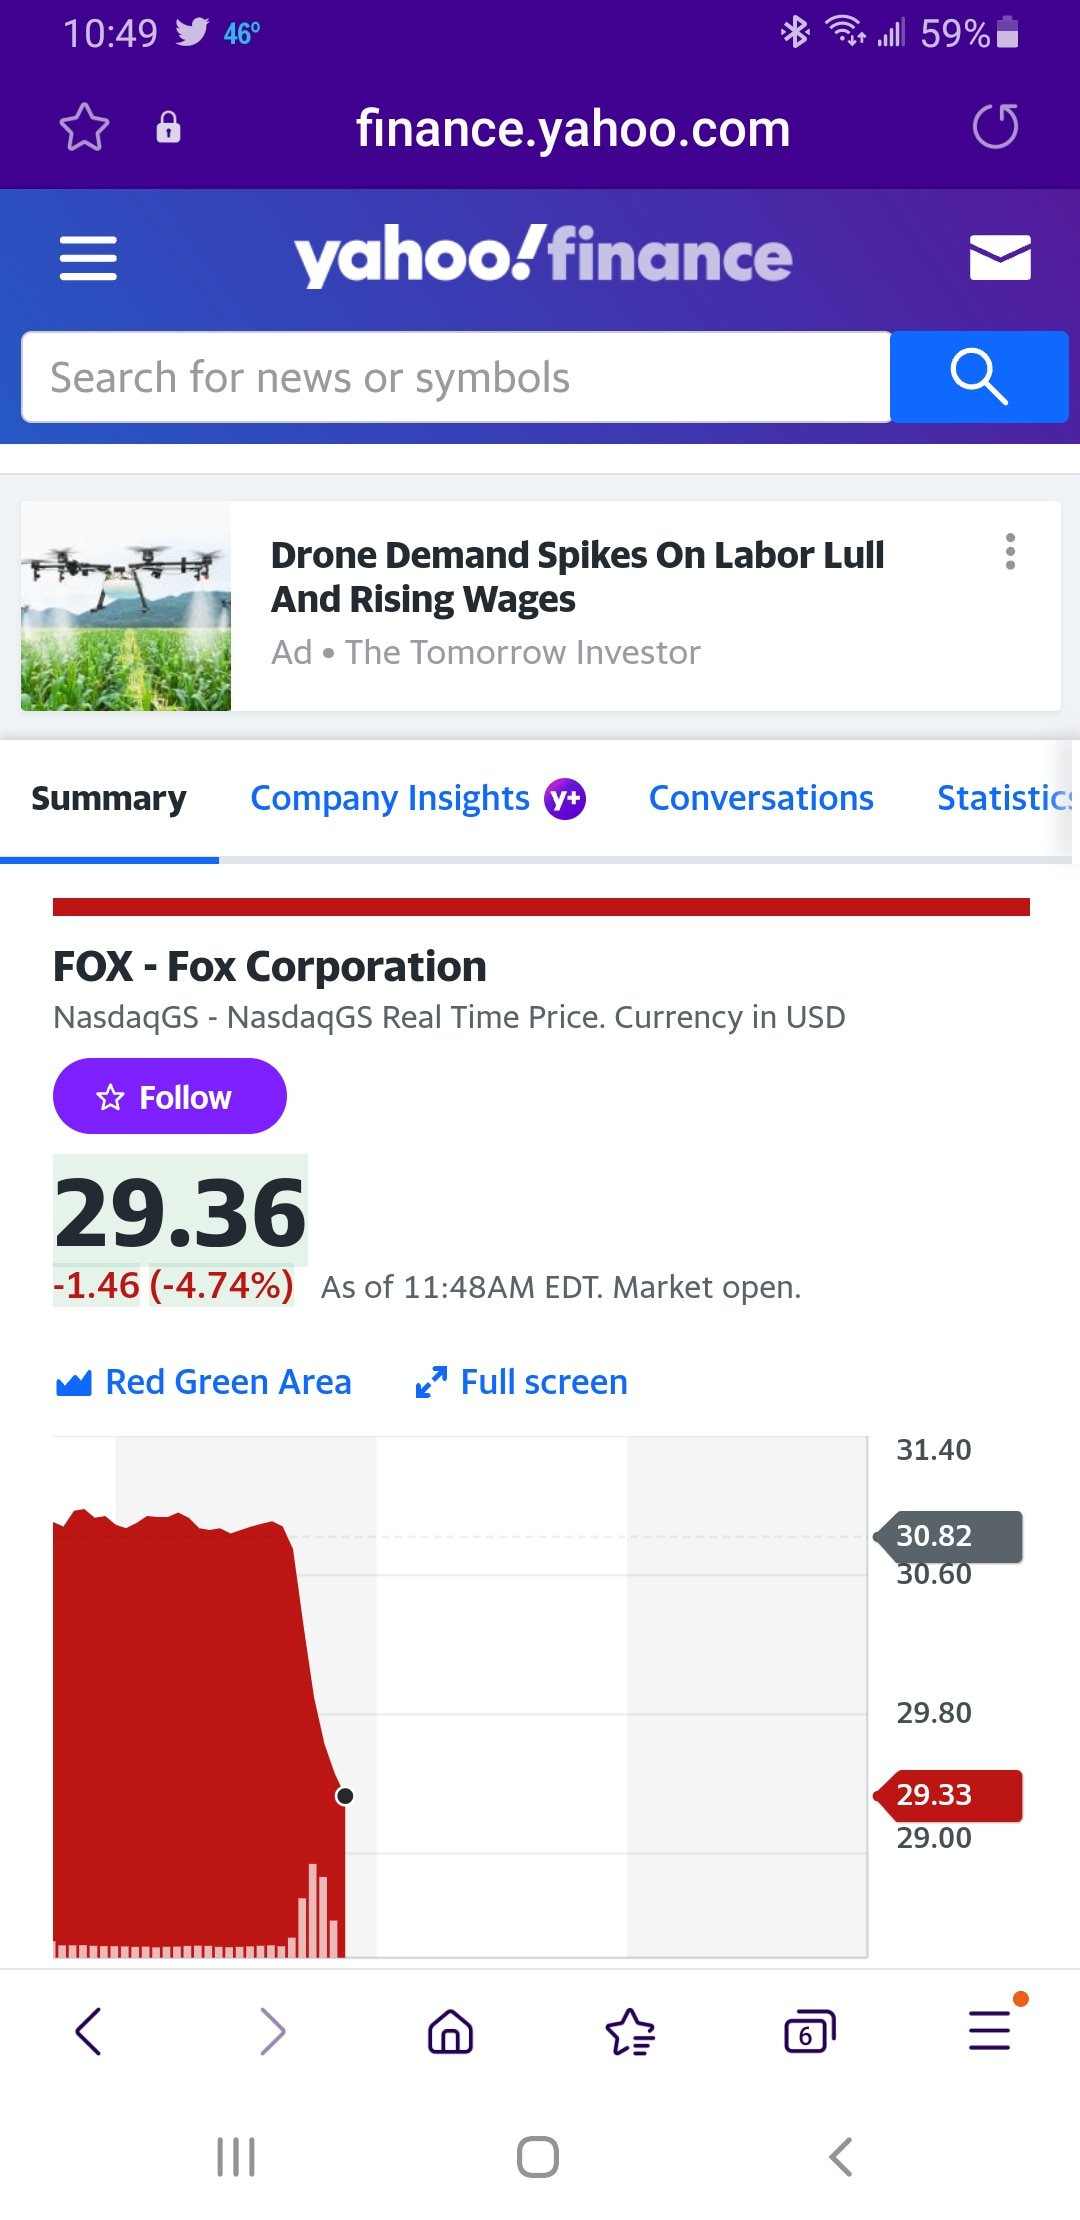Select the Summary tab
This screenshot has width=1080, height=2220.
(109, 798)
